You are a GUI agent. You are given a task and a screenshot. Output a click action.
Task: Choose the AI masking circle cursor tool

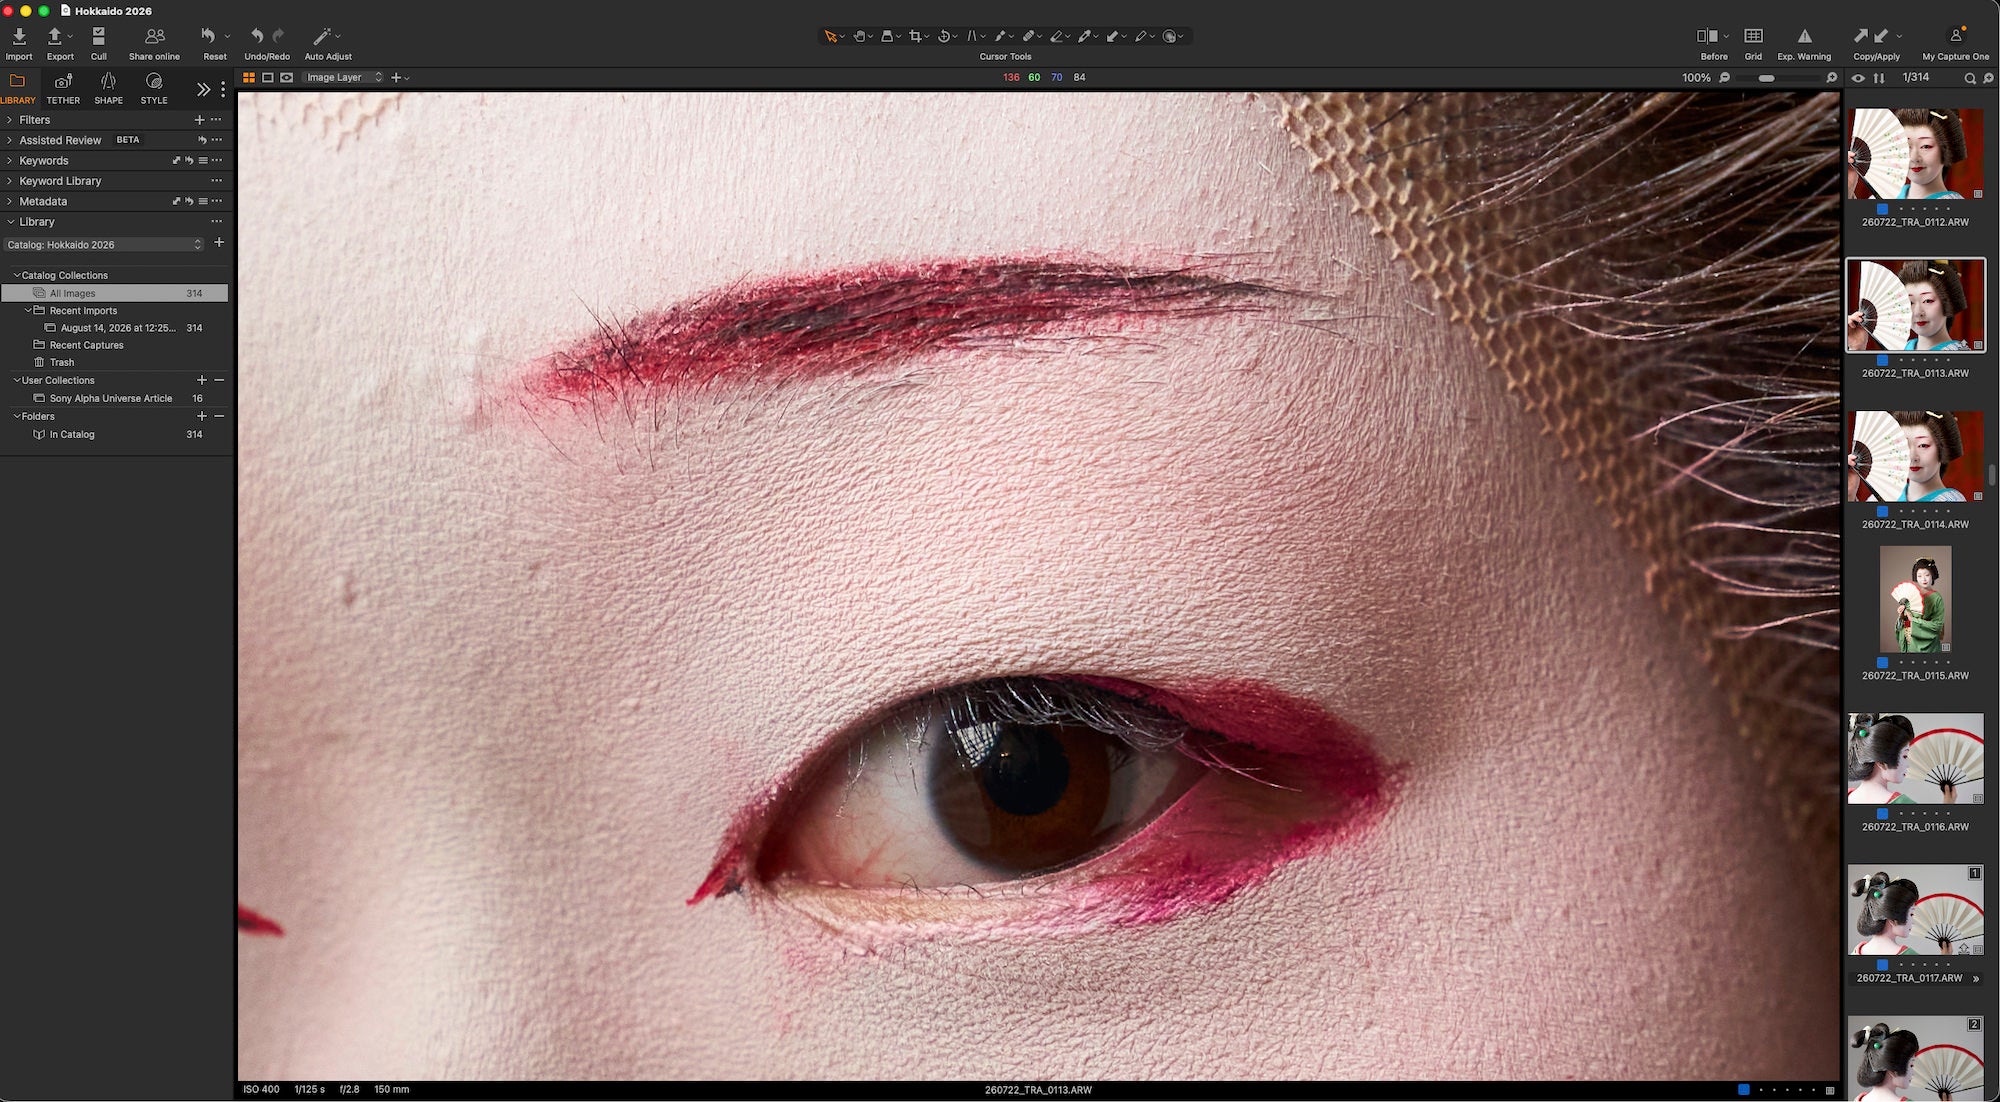tap(1169, 37)
